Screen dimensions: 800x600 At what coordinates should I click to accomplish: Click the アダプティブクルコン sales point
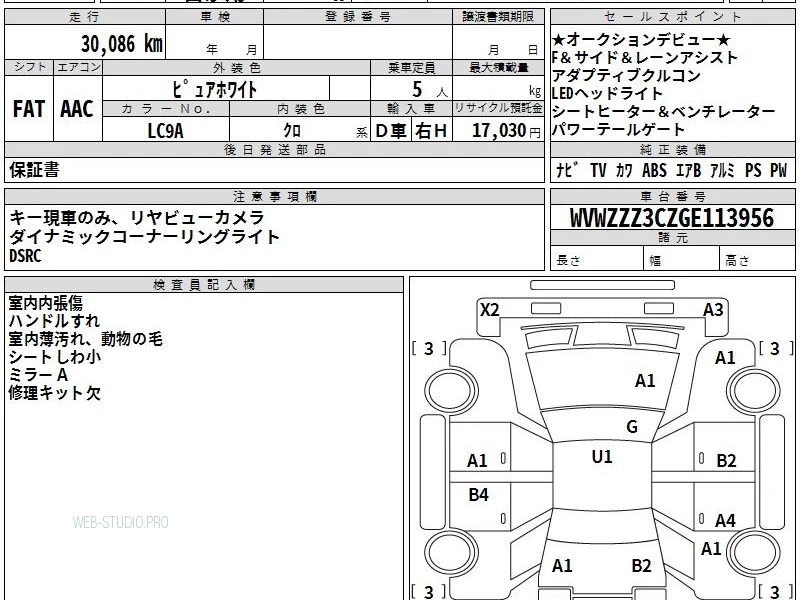tap(626, 76)
